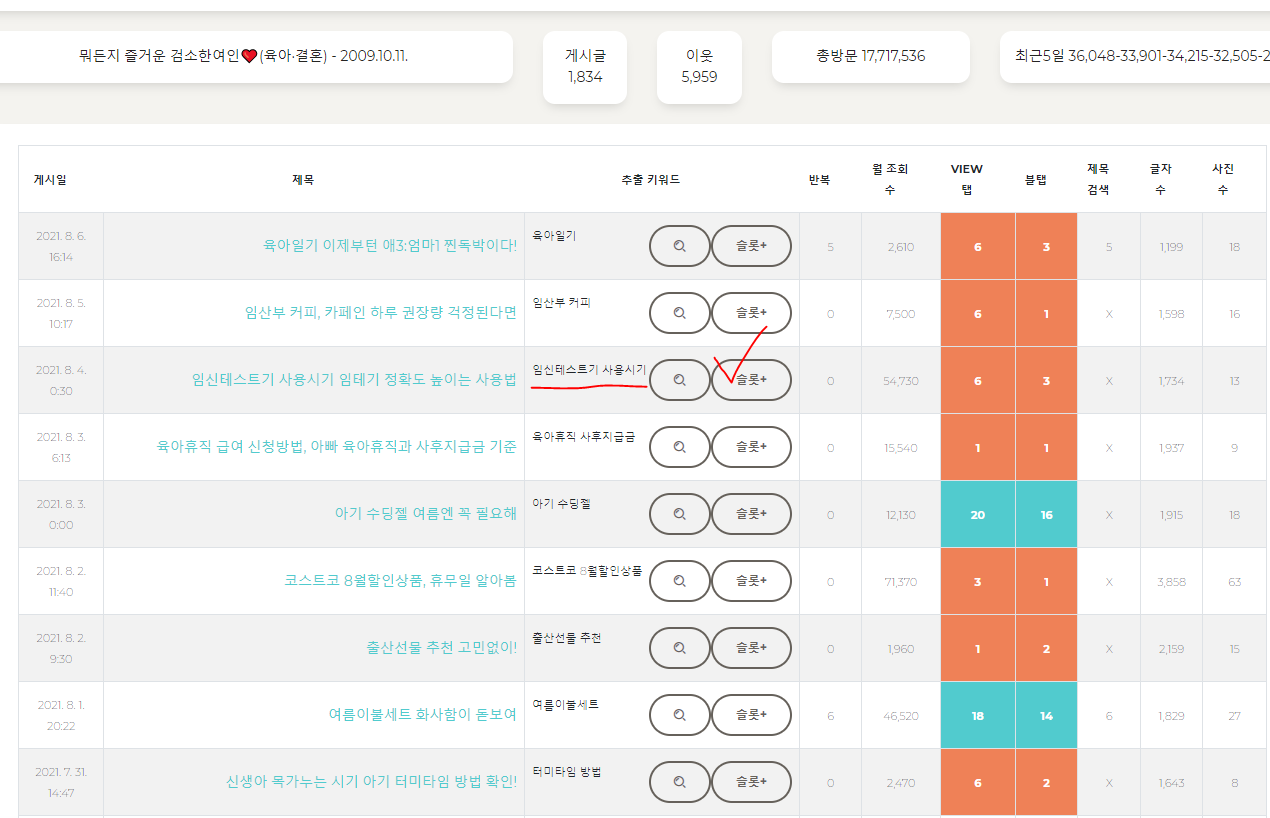Click the magnifier search button for 임산부 커피
Viewport: 1270px width, 818px height.
[680, 313]
